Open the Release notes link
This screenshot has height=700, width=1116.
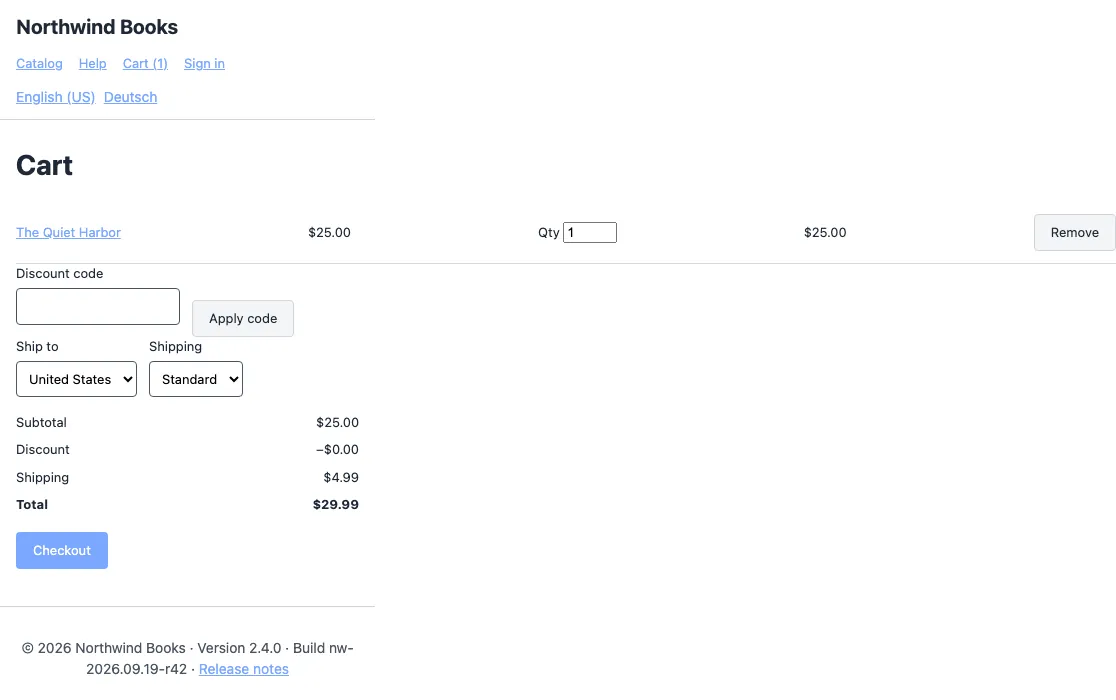243,669
